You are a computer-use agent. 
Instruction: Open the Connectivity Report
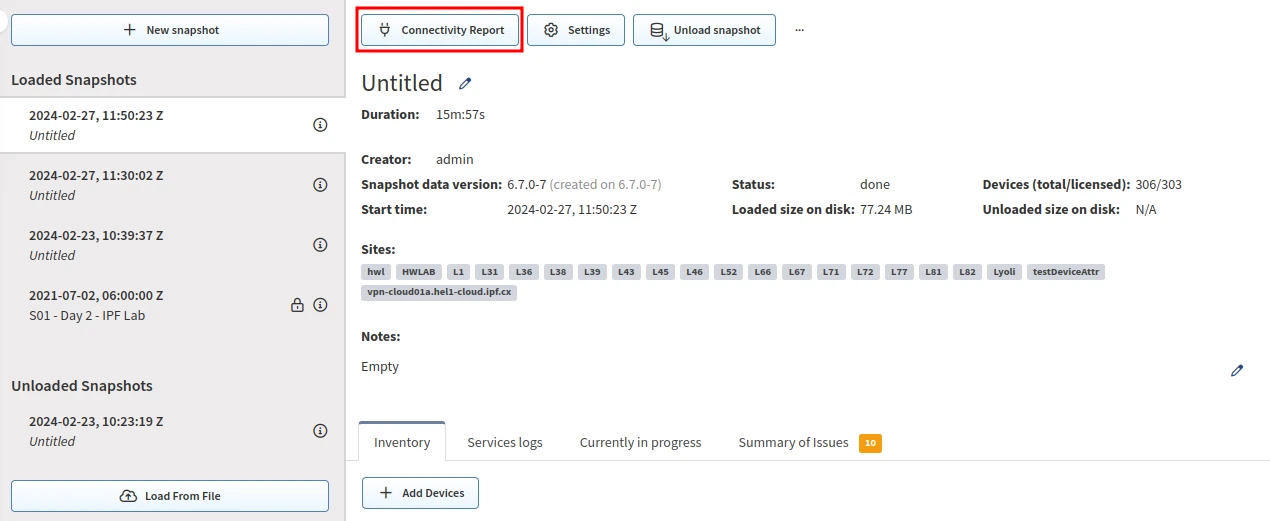pyautogui.click(x=441, y=30)
